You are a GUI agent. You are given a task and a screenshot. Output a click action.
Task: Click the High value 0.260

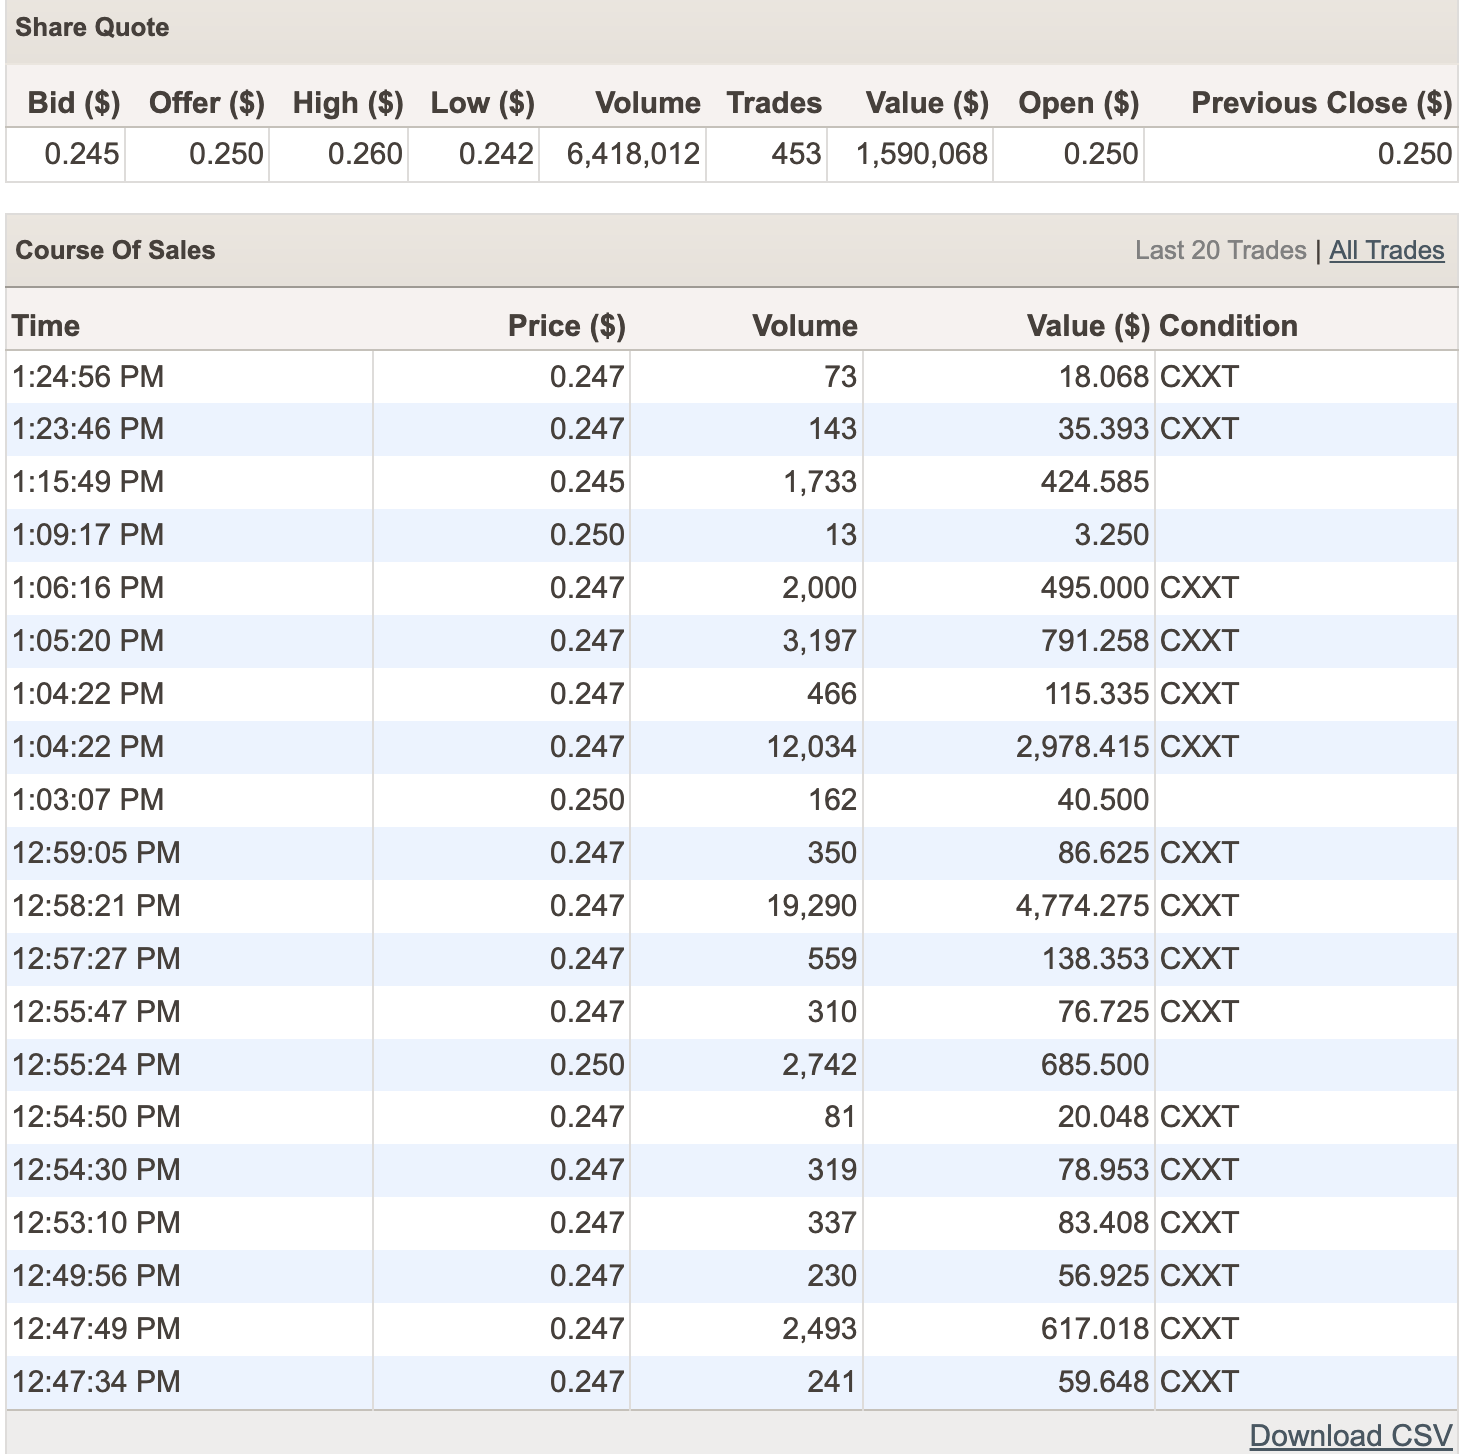pos(365,154)
